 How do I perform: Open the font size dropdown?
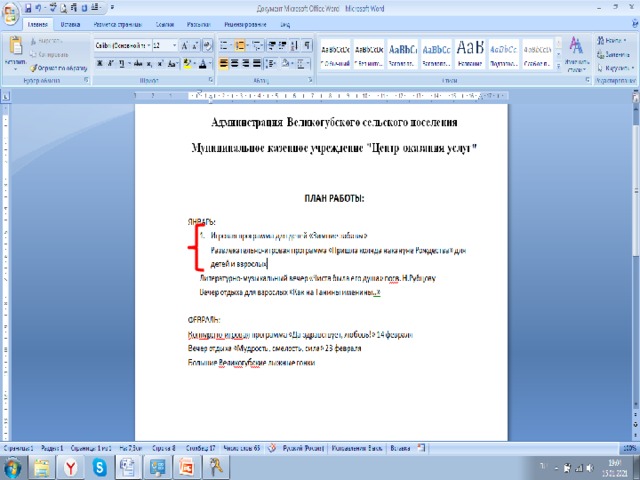coord(175,46)
